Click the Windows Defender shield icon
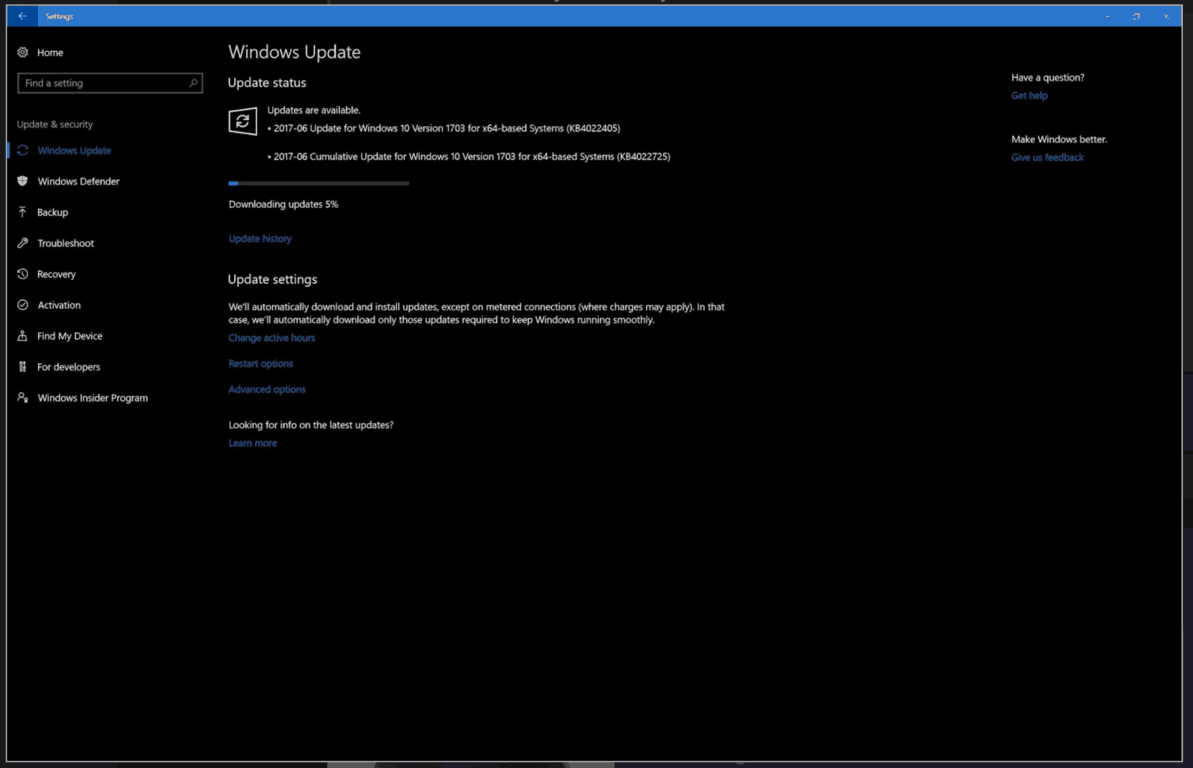Viewport: 1193px width, 768px height. pyautogui.click(x=23, y=181)
